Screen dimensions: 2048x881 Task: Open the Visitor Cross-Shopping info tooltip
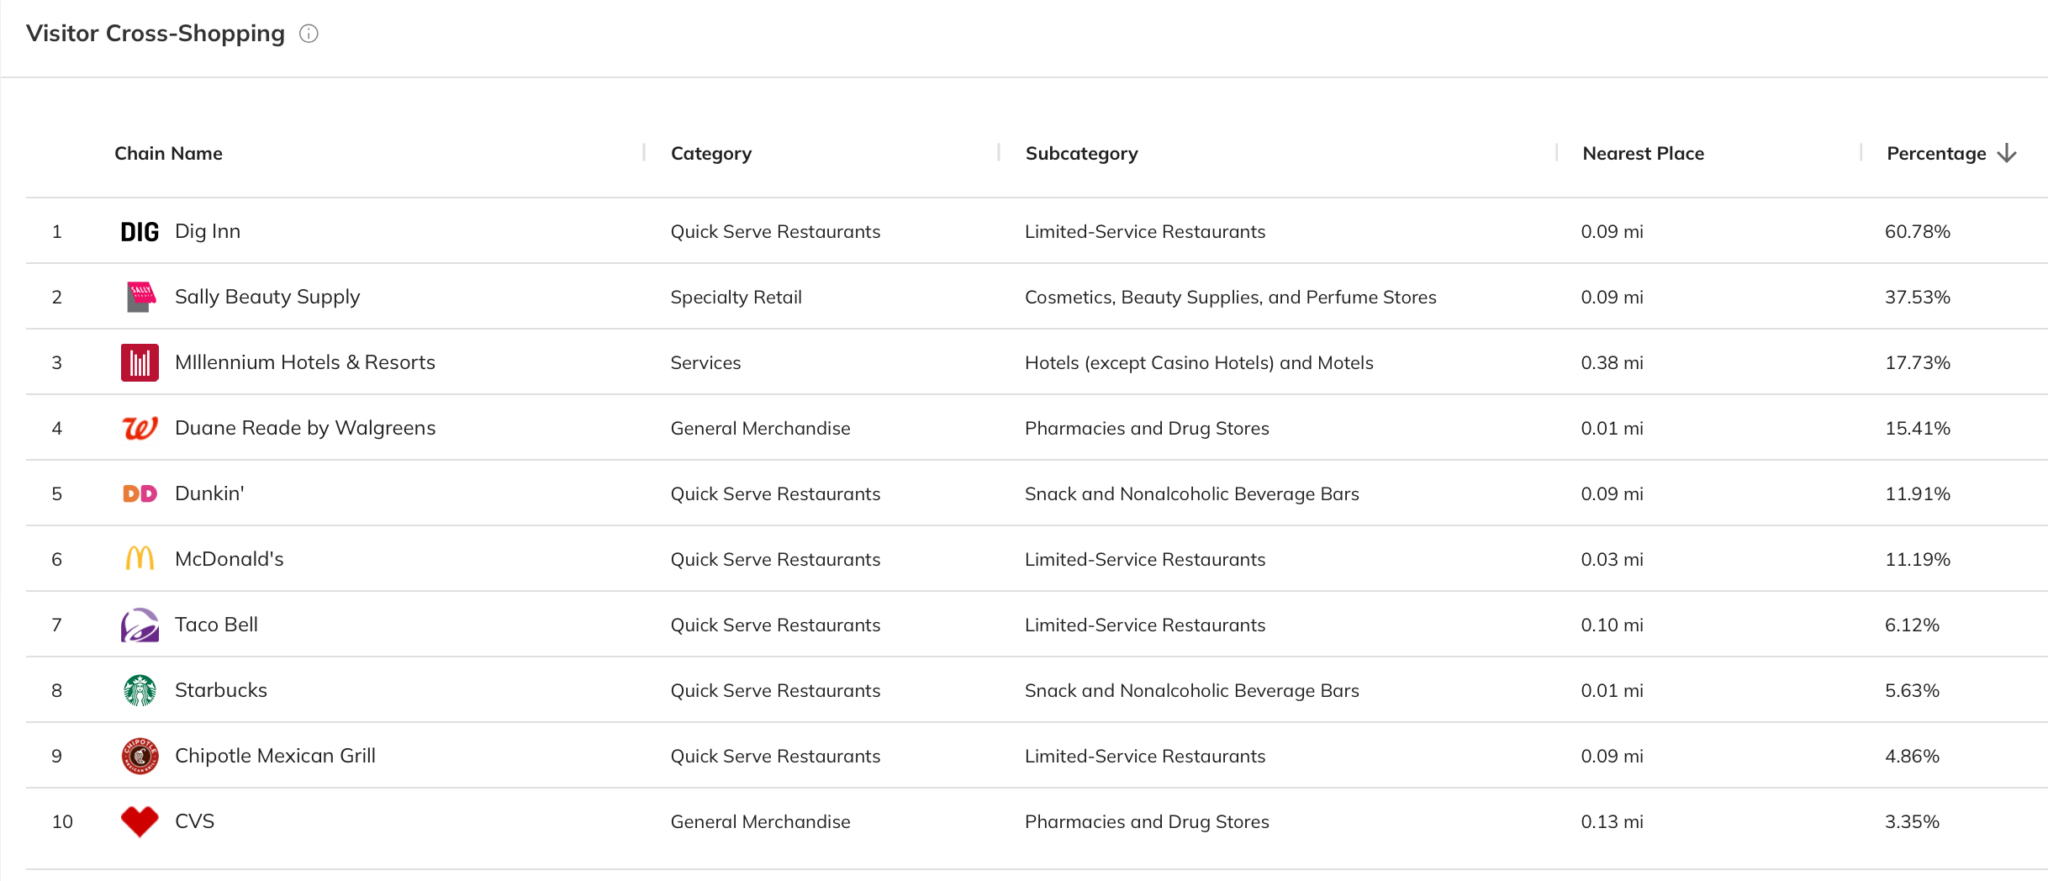tap(310, 33)
